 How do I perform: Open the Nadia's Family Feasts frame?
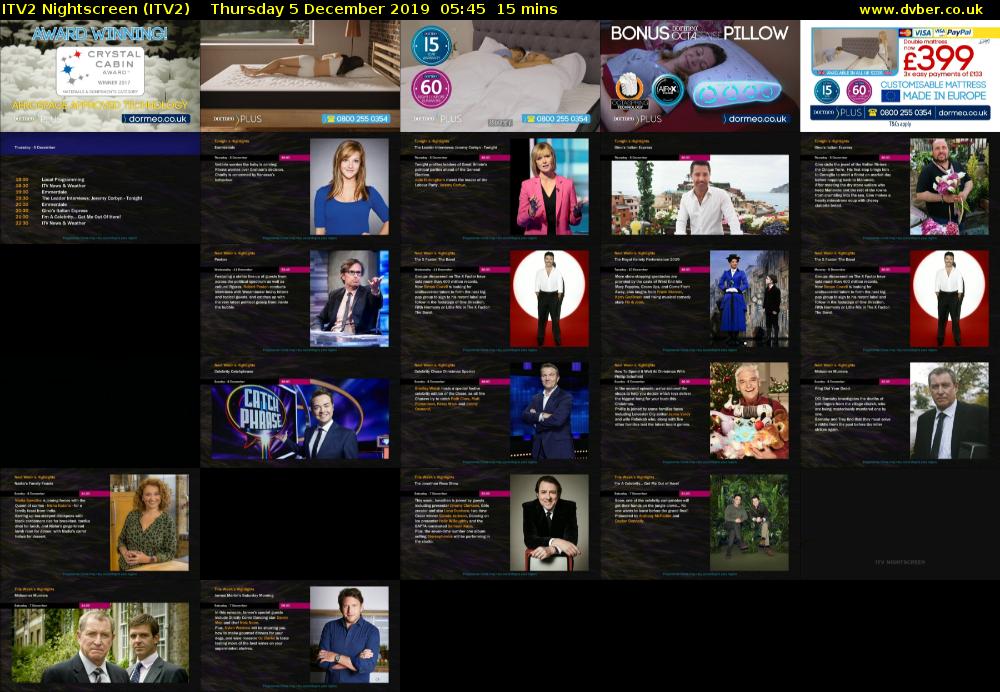click(99, 524)
